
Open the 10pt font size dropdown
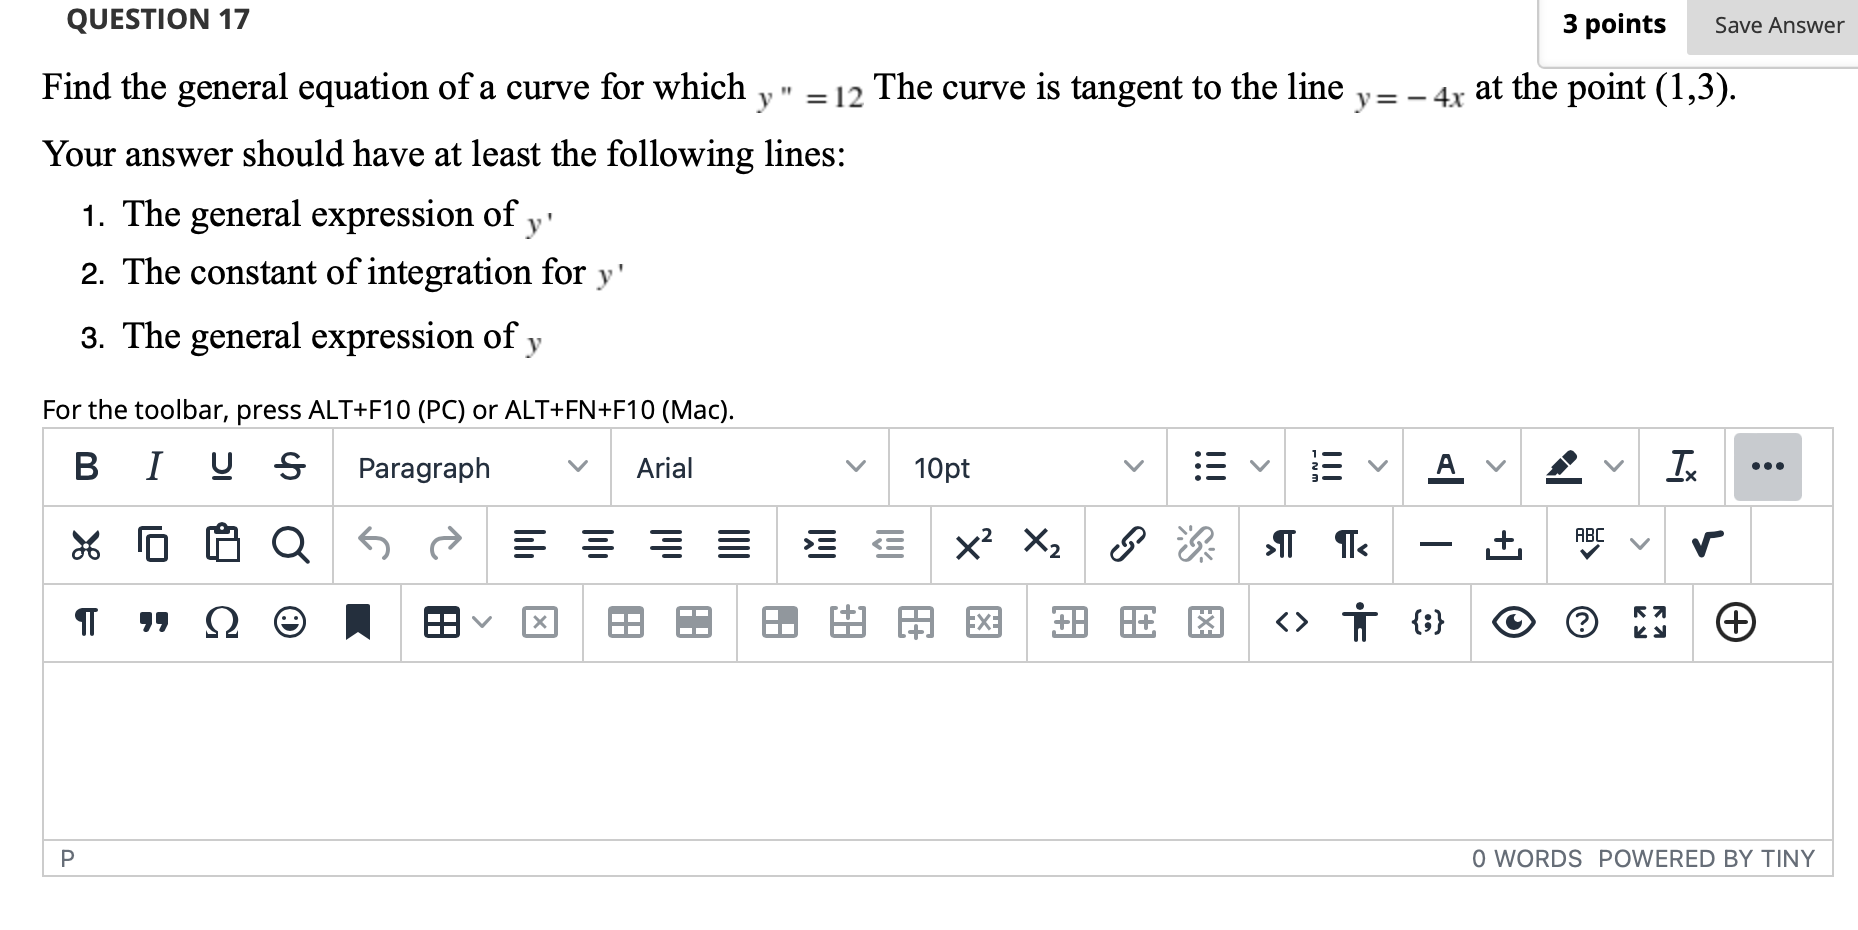point(1028,468)
